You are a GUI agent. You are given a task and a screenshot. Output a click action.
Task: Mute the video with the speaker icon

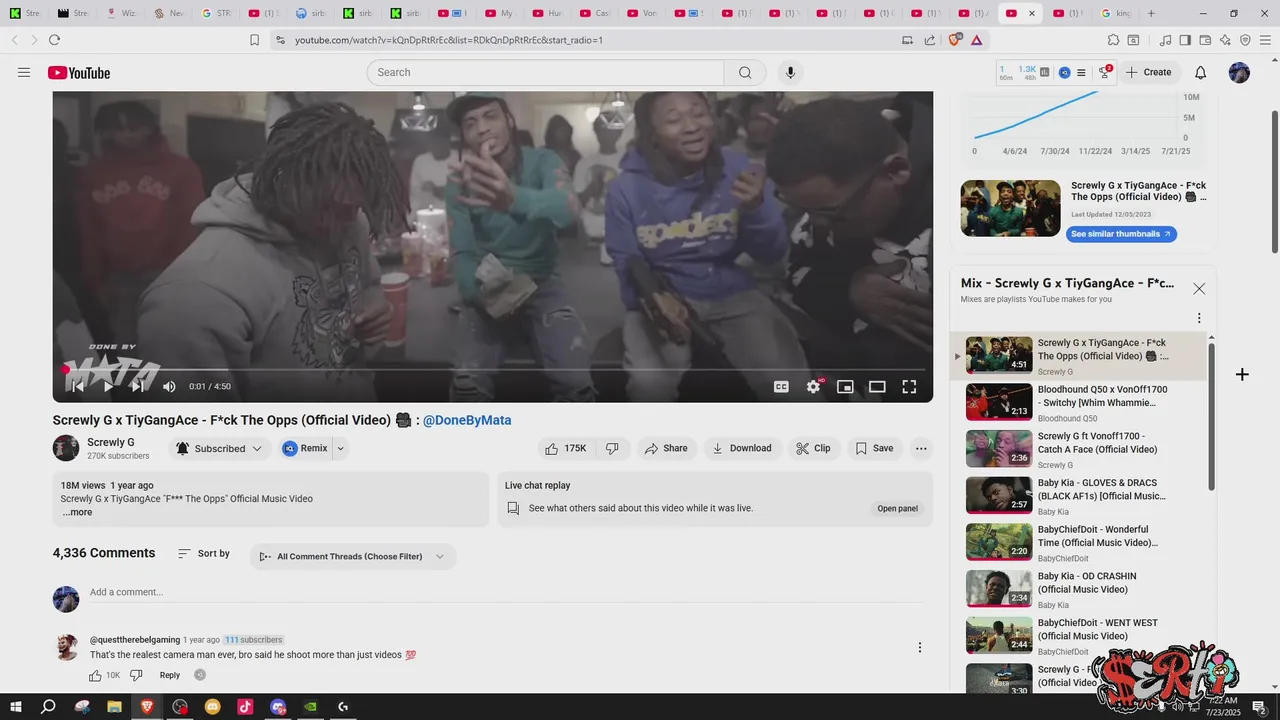[x=169, y=386]
